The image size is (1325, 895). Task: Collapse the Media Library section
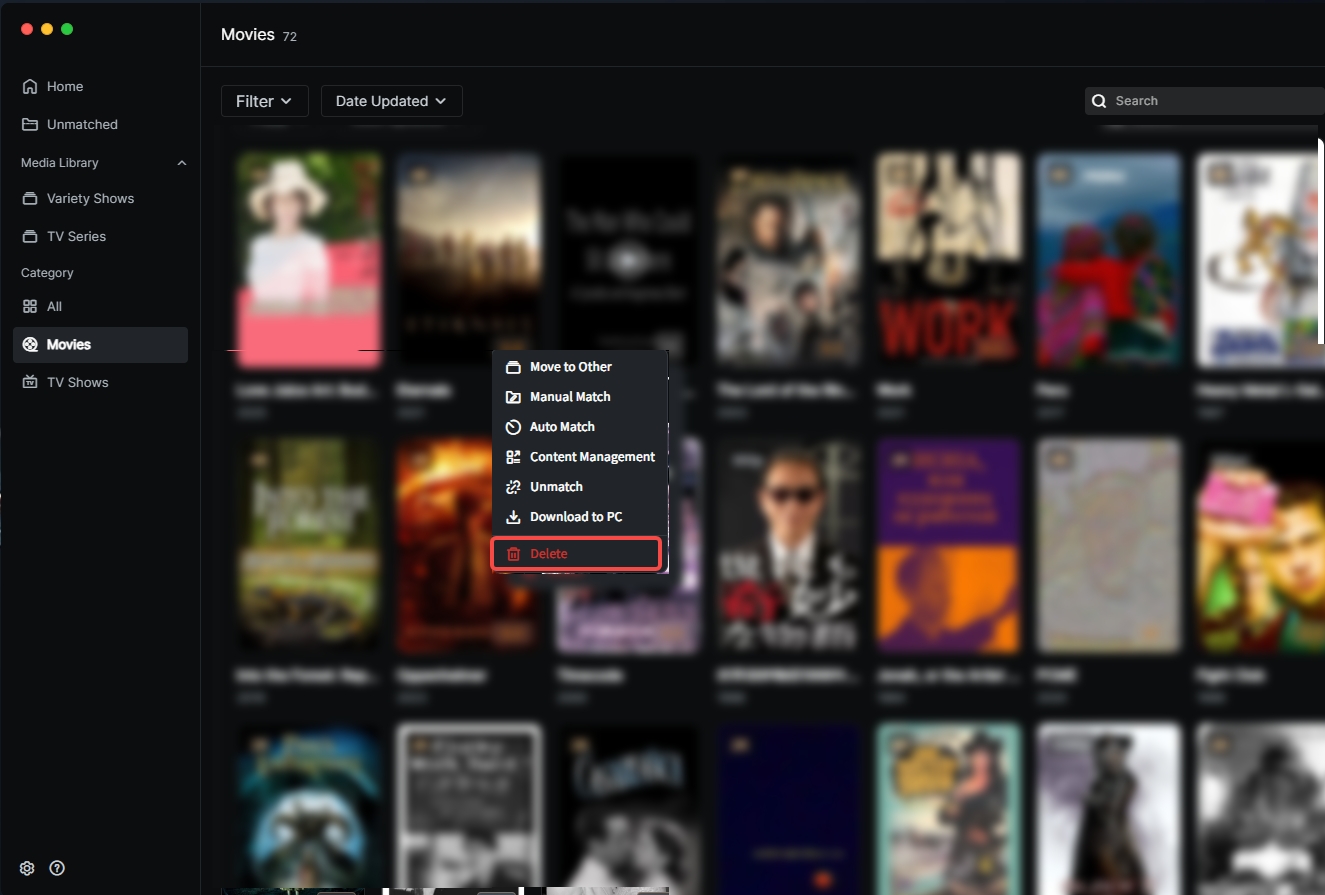click(x=182, y=163)
